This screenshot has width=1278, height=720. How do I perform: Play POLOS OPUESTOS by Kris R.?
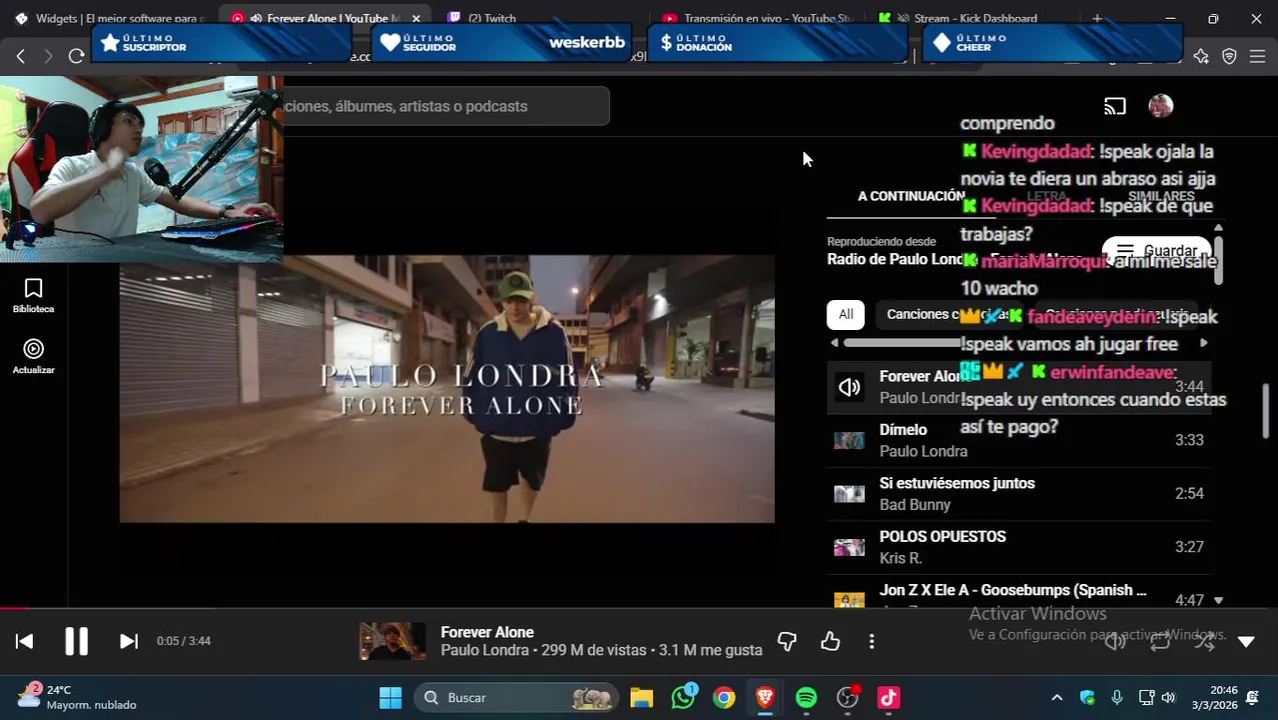coord(1019,547)
